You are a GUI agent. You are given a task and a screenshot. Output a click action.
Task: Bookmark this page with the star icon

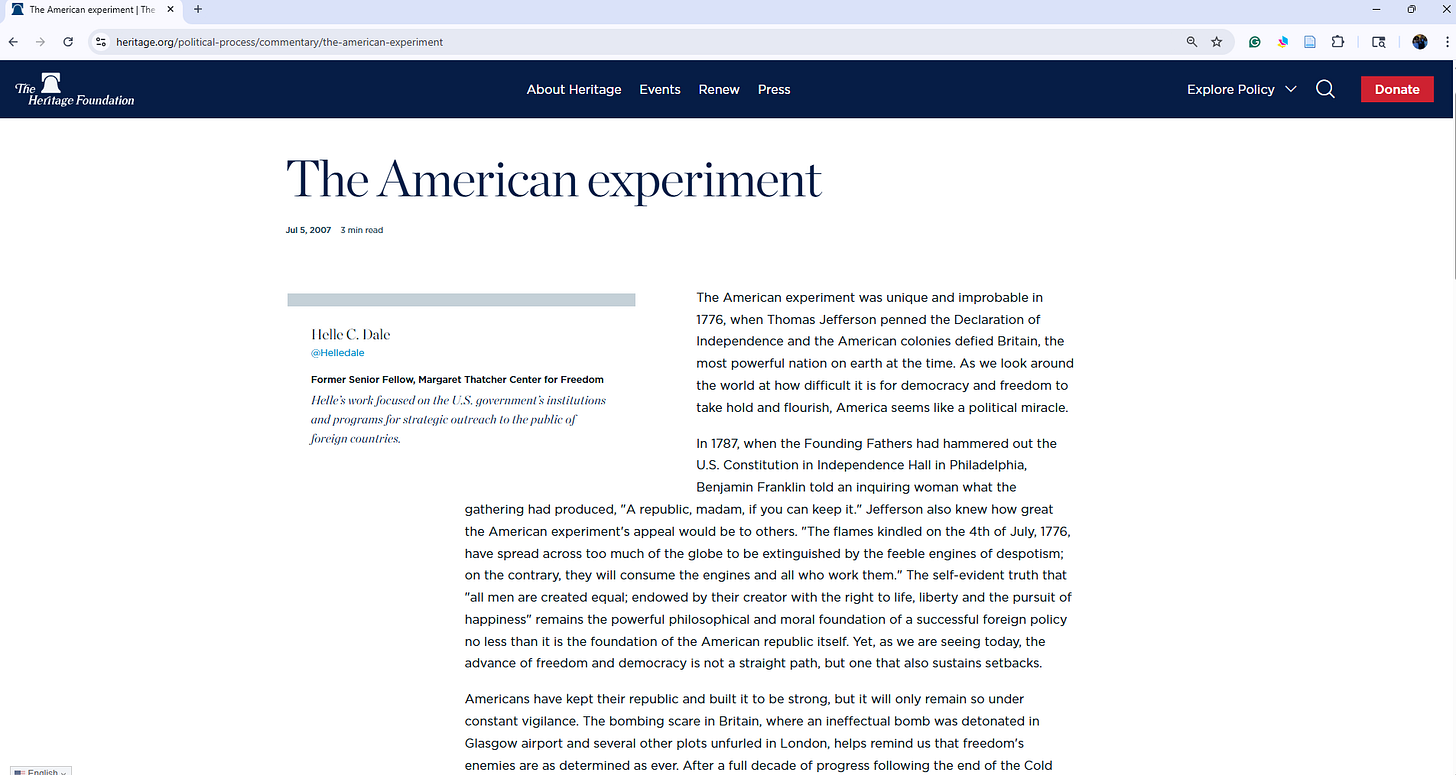click(1217, 42)
